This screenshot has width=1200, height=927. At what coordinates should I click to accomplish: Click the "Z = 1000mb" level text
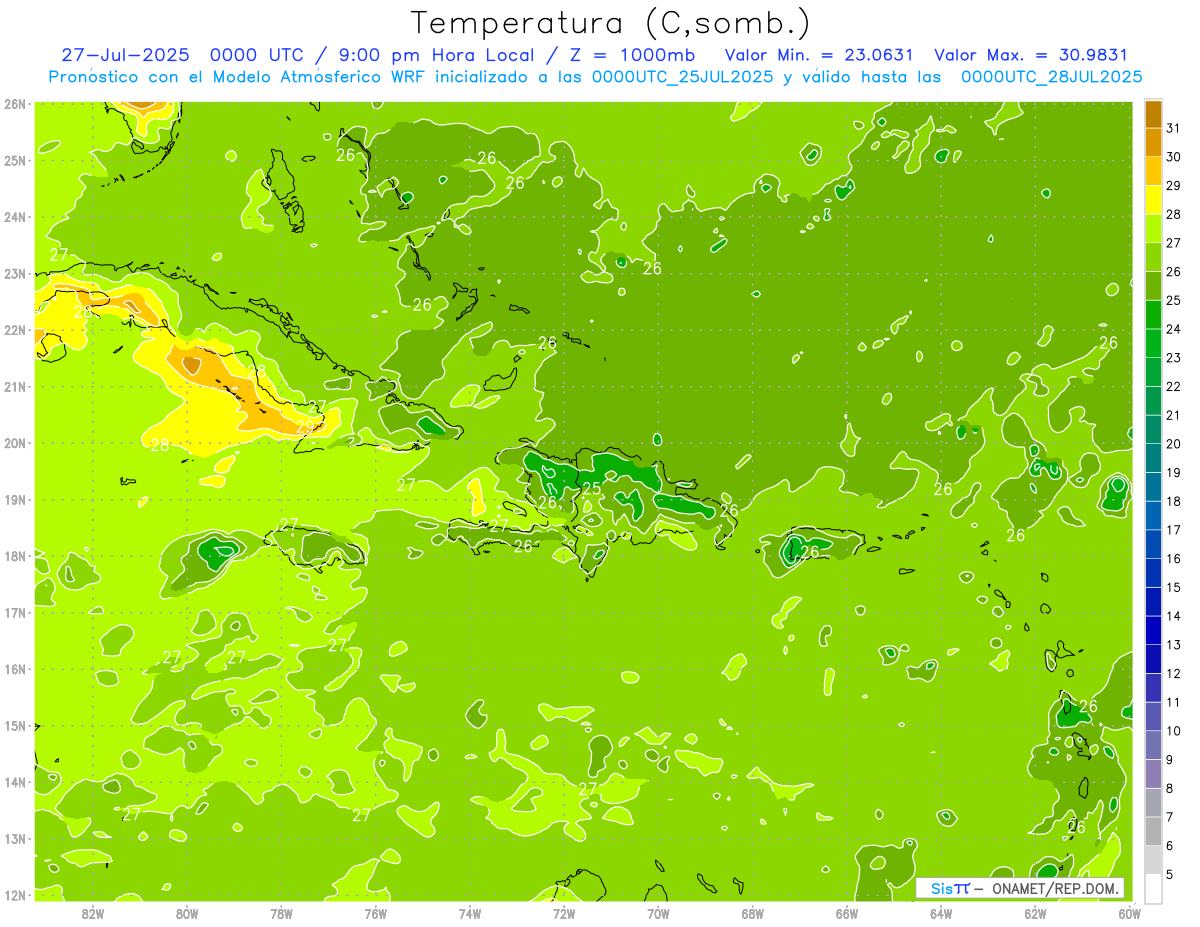coord(631,55)
